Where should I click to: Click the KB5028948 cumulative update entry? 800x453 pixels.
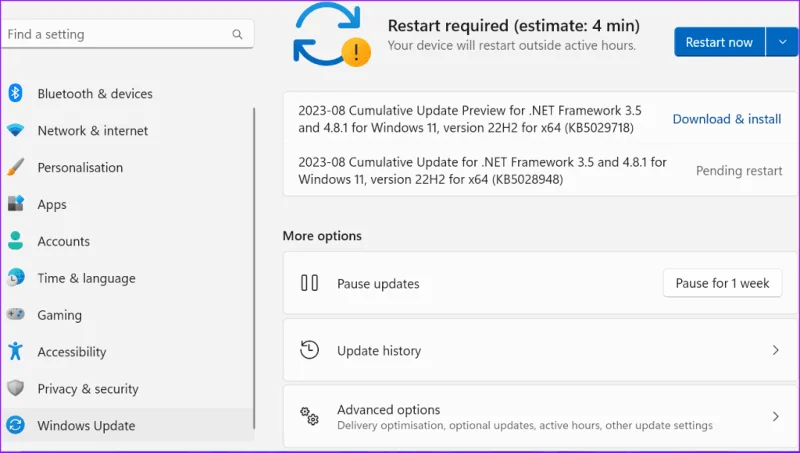(482, 170)
